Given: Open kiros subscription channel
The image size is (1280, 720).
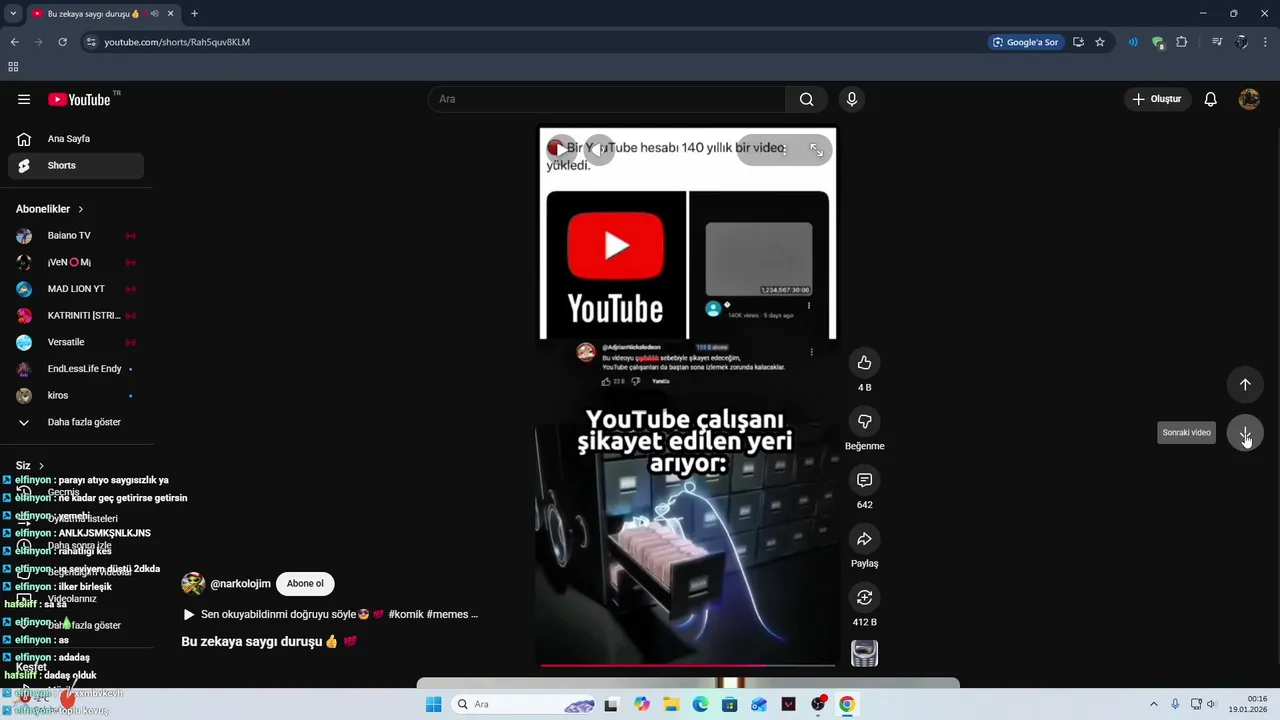Looking at the screenshot, I should [76, 396].
